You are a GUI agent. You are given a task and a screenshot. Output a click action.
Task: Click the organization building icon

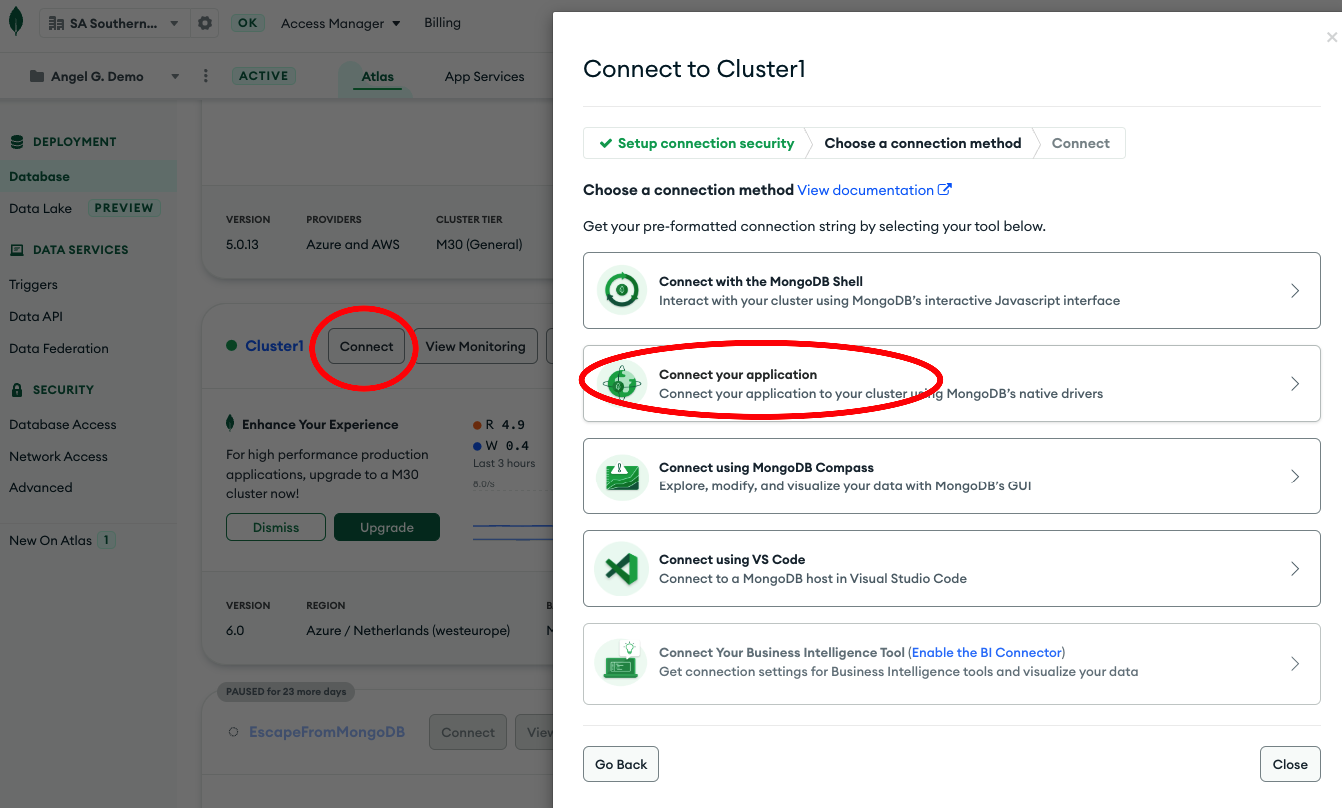[56, 23]
